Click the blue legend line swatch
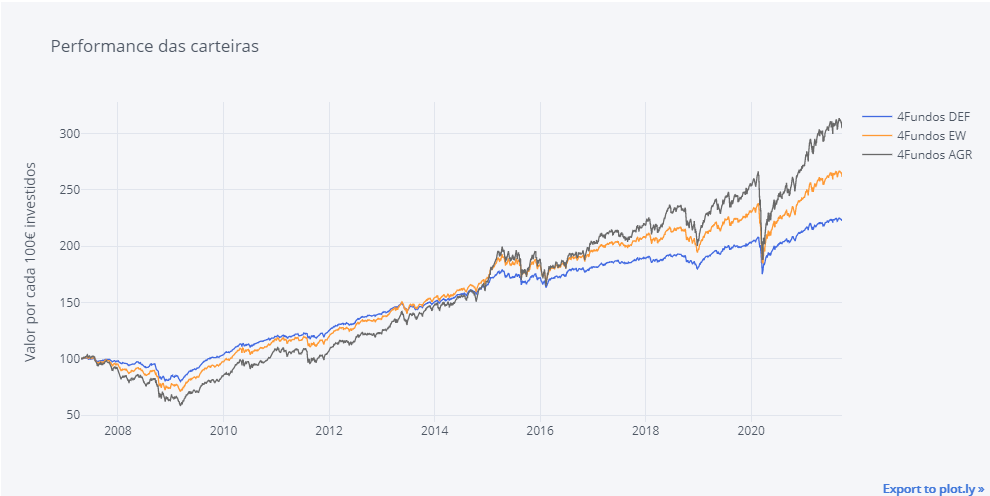This screenshot has width=990, height=496. 877,116
